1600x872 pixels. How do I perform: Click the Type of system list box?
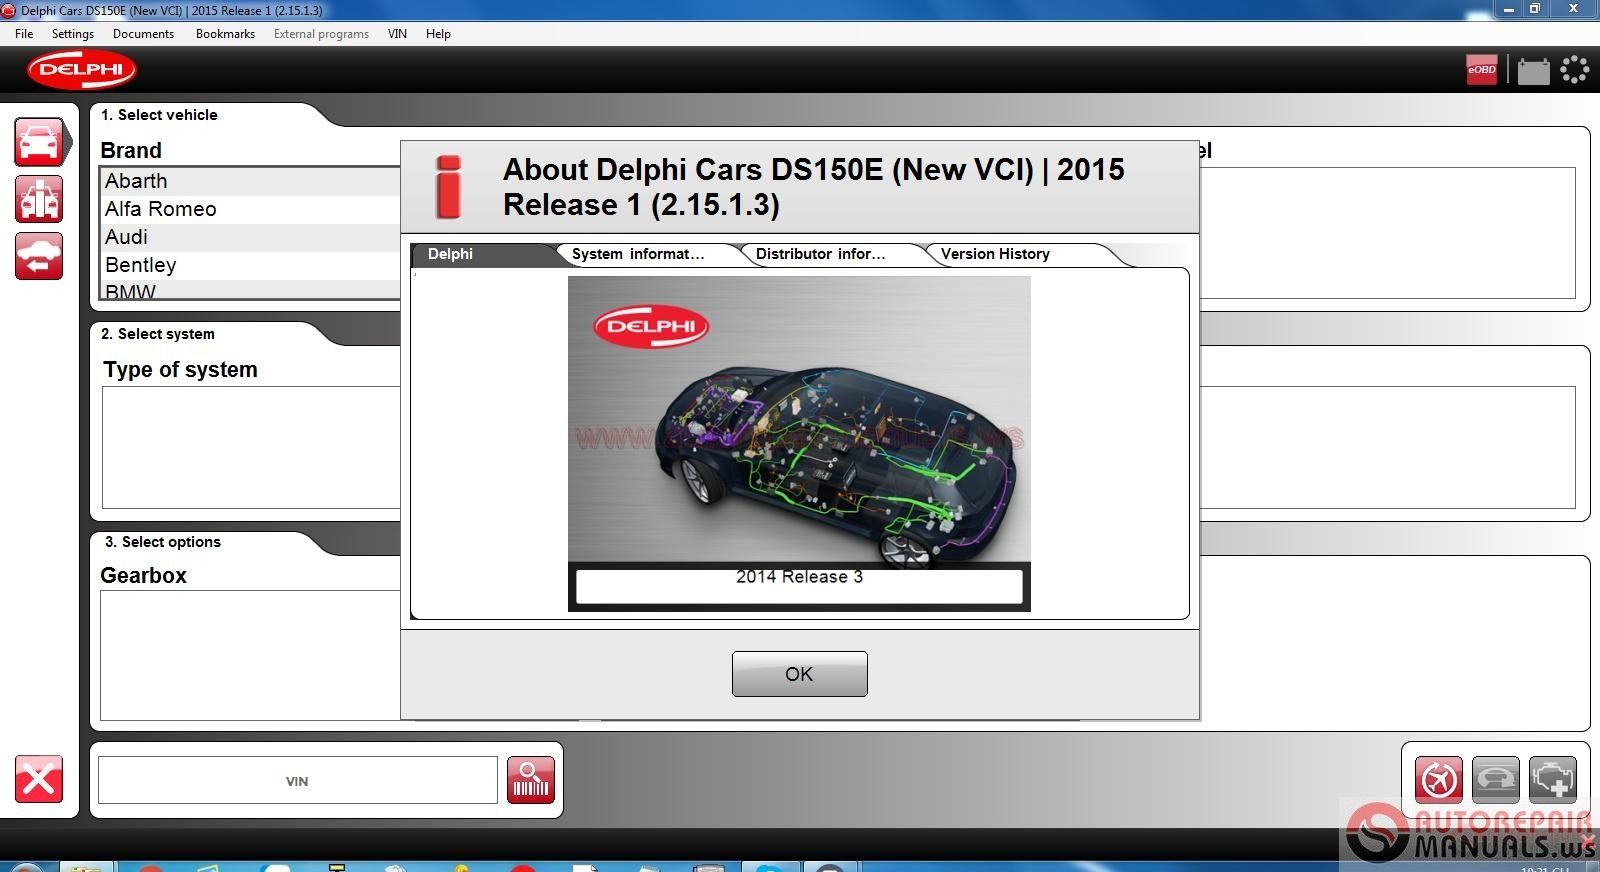(x=251, y=448)
